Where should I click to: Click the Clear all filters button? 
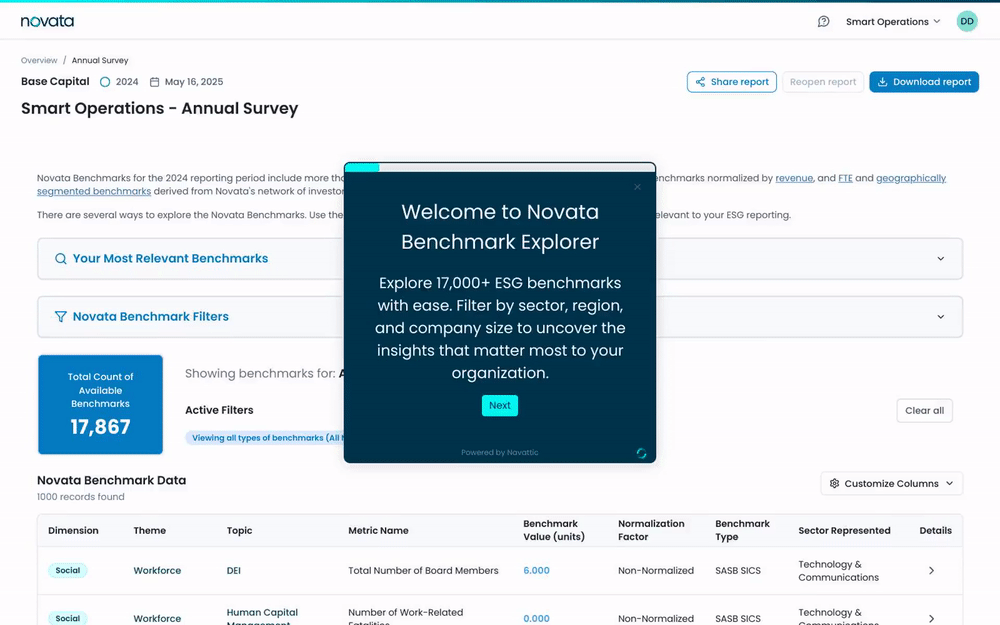click(x=924, y=411)
